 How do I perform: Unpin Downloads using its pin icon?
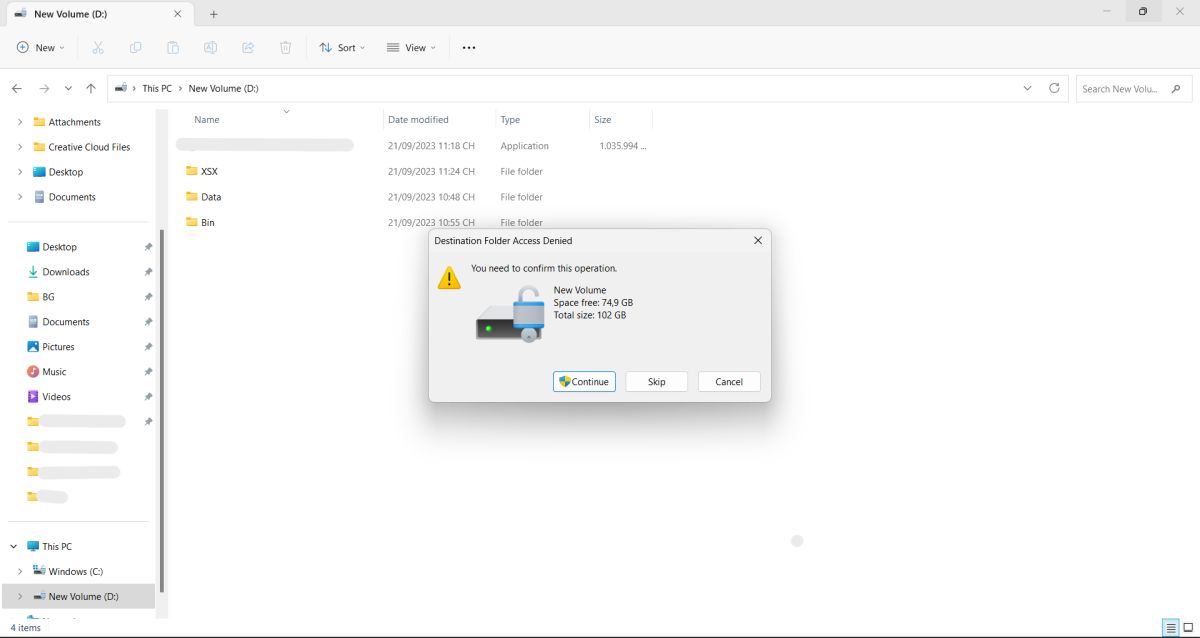[x=148, y=272]
